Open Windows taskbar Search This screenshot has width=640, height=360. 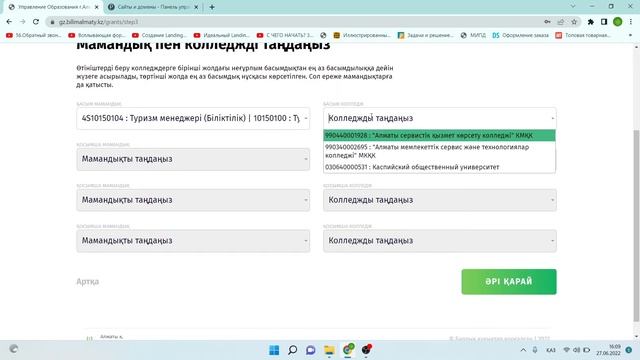[292, 350]
